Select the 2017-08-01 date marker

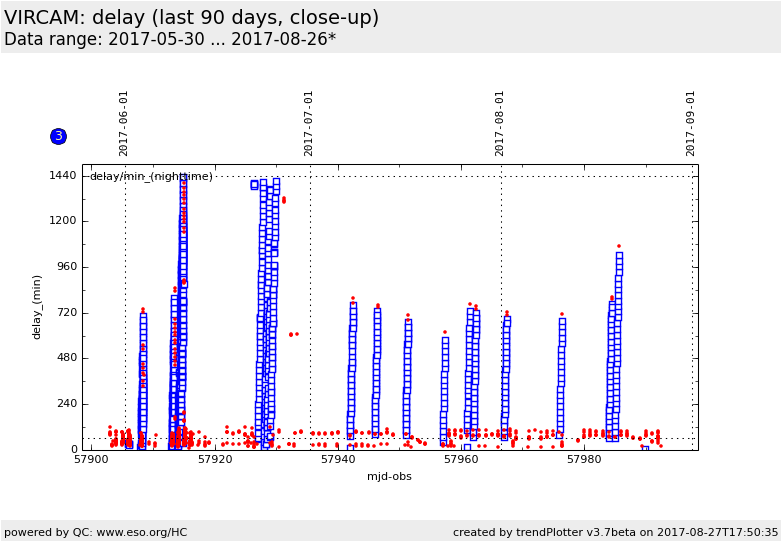pyautogui.click(x=500, y=123)
